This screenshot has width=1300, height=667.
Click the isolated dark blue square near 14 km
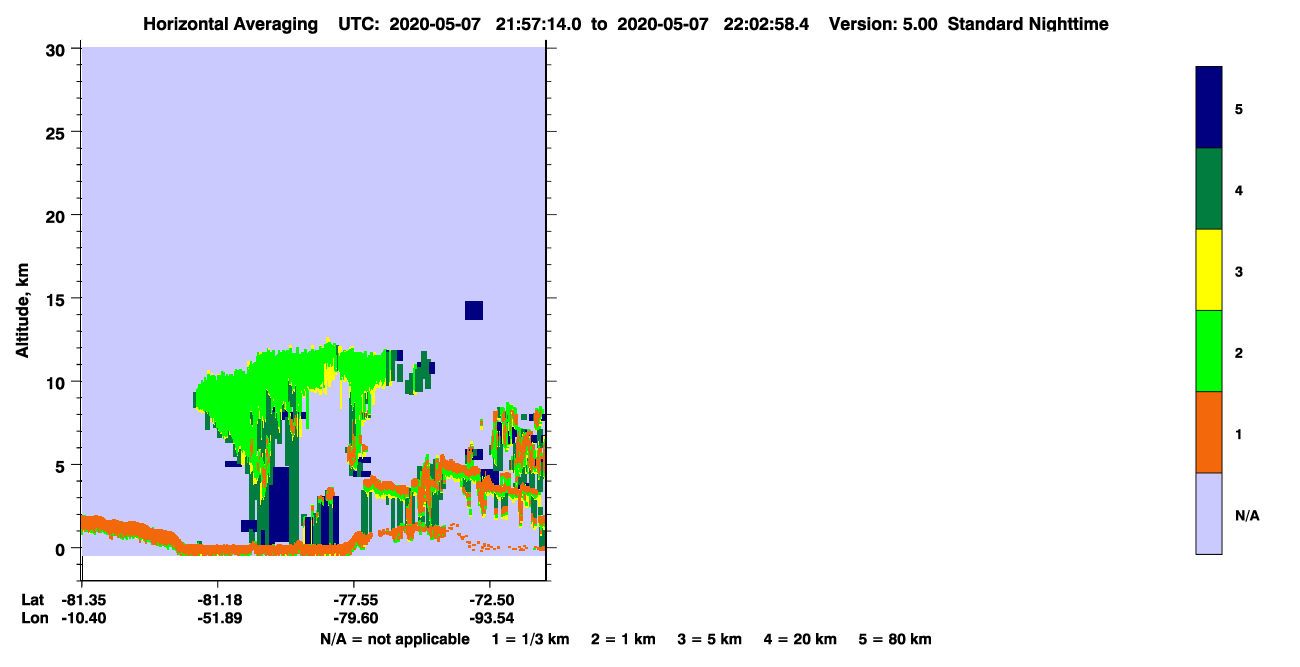click(474, 310)
